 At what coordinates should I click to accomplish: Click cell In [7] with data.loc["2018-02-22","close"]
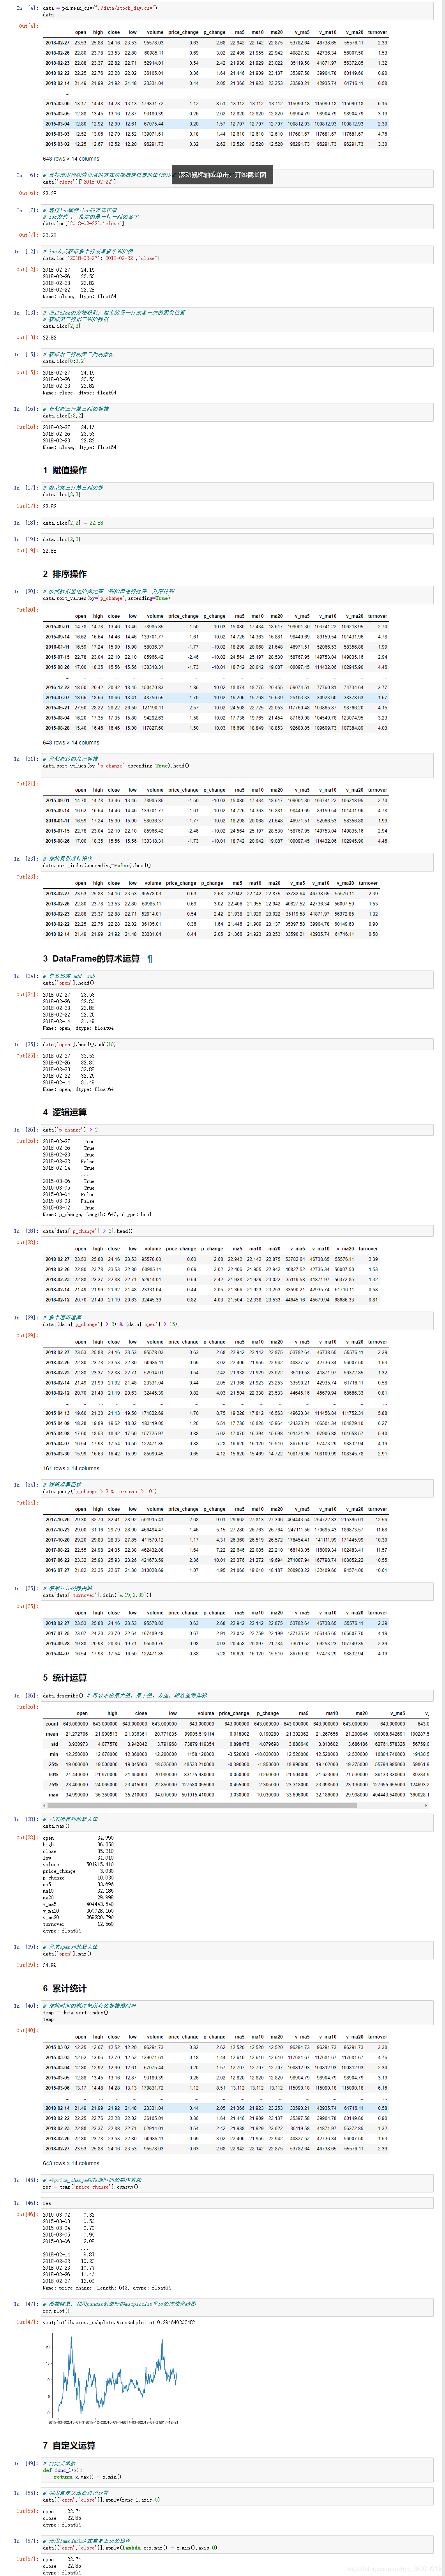click(236, 218)
